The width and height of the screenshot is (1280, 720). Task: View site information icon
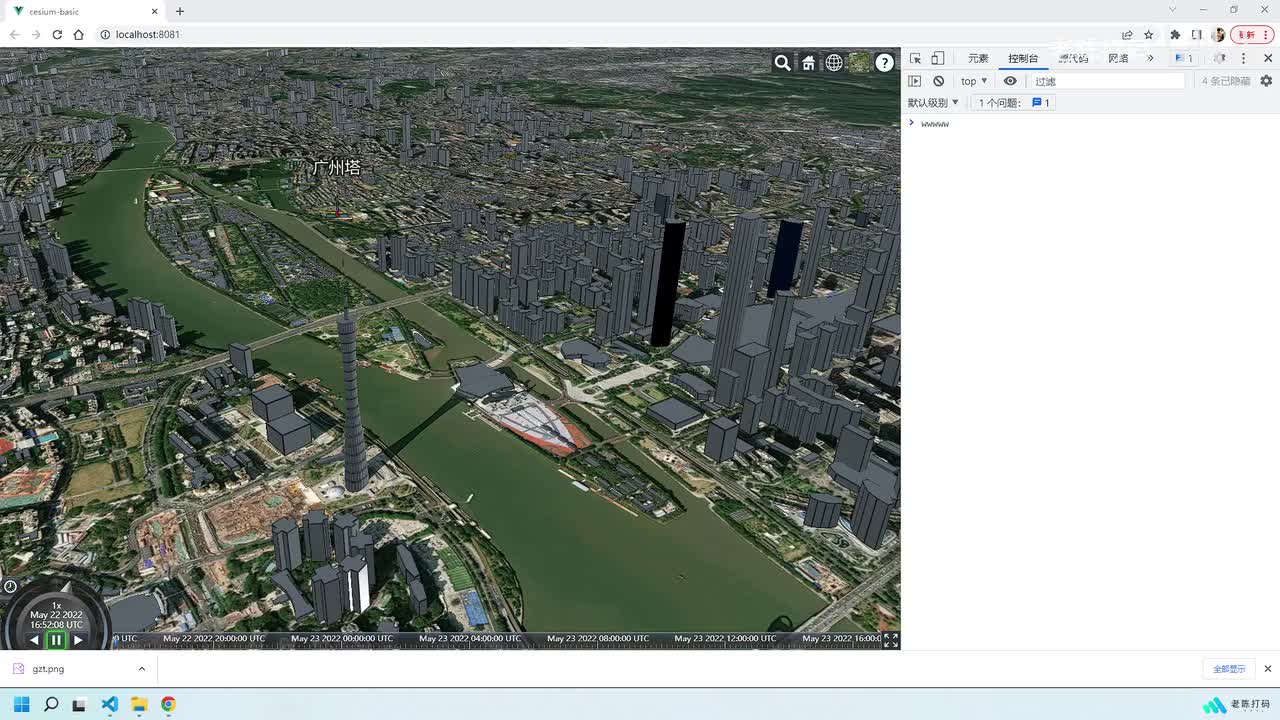coord(105,34)
